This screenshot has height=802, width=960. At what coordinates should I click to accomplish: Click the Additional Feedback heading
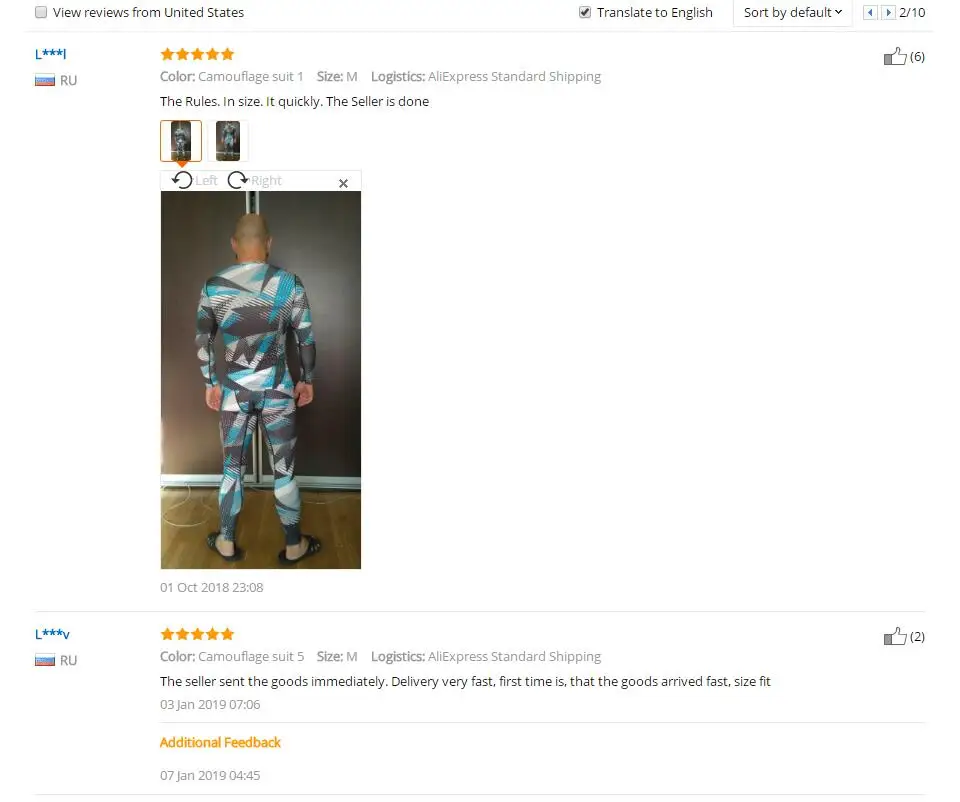pyautogui.click(x=220, y=742)
